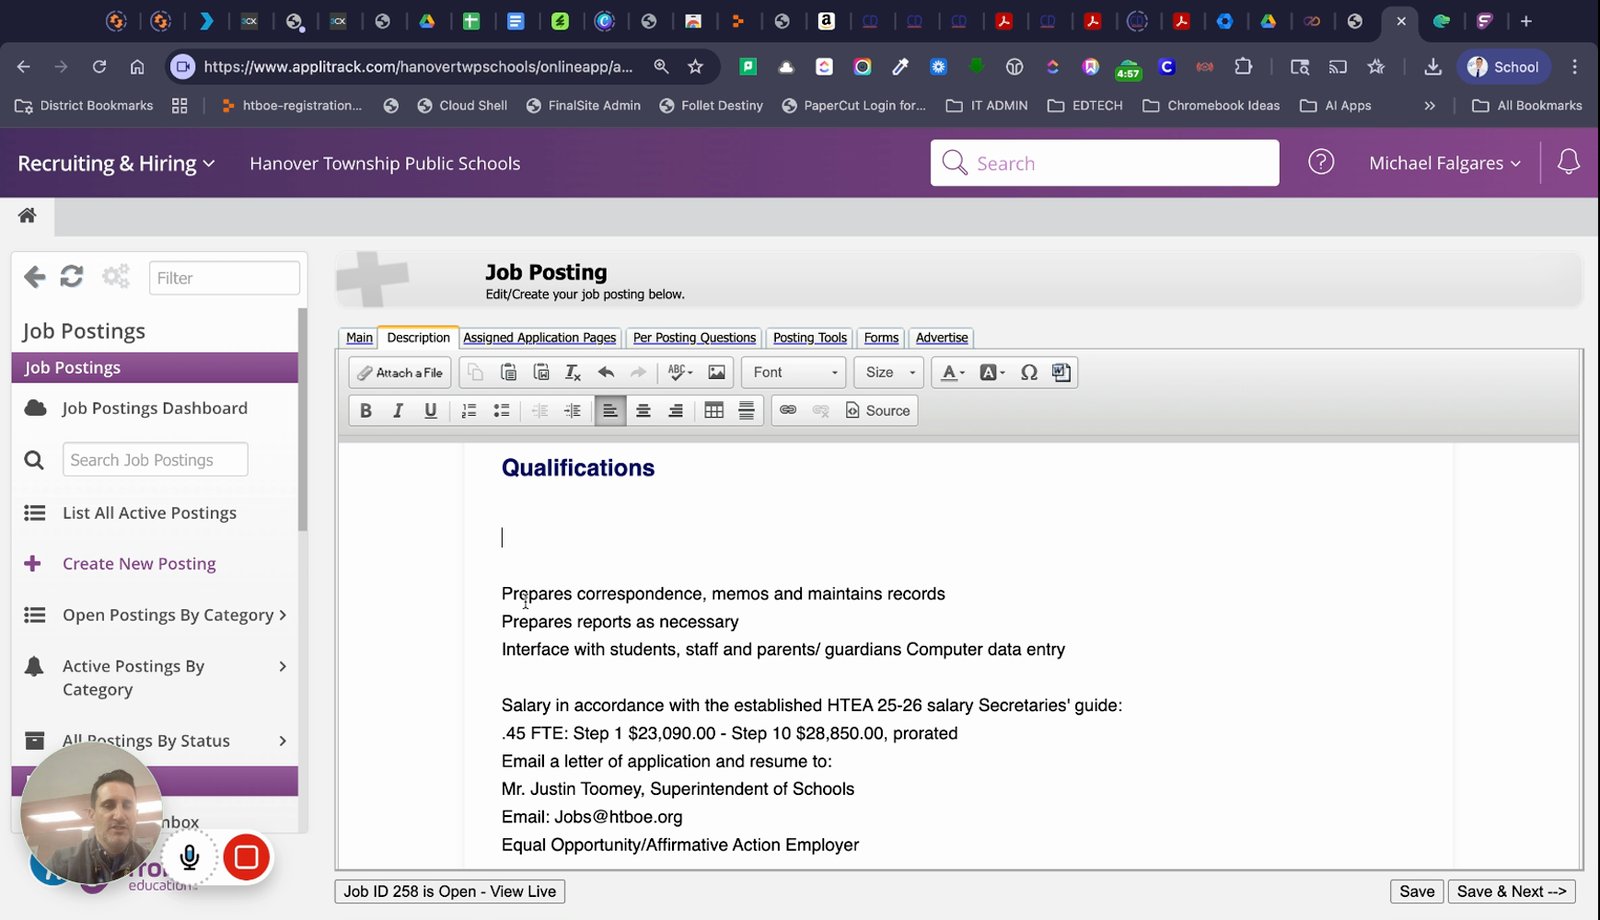The image size is (1600, 920).
Task: Apply underline formatting
Action: [x=431, y=410]
